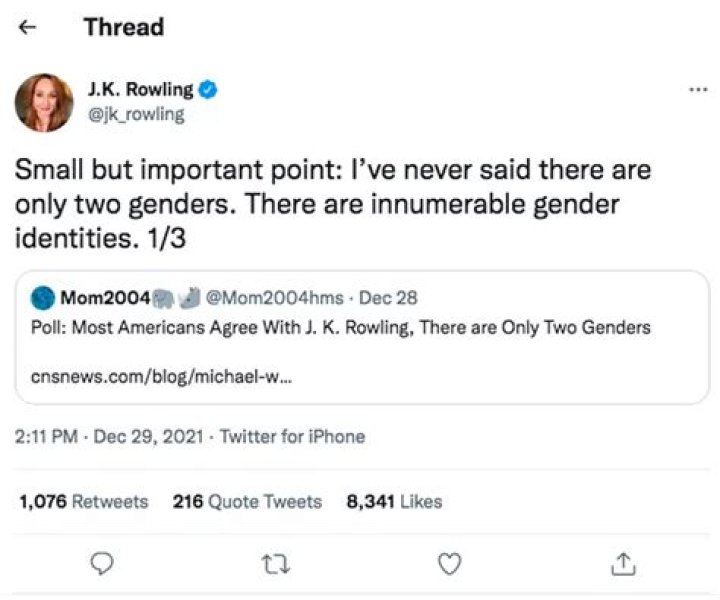The height and width of the screenshot is (600, 720).
Task: Click the 2:11 PM Dec 29, 2021 timestamp
Action: point(111,436)
